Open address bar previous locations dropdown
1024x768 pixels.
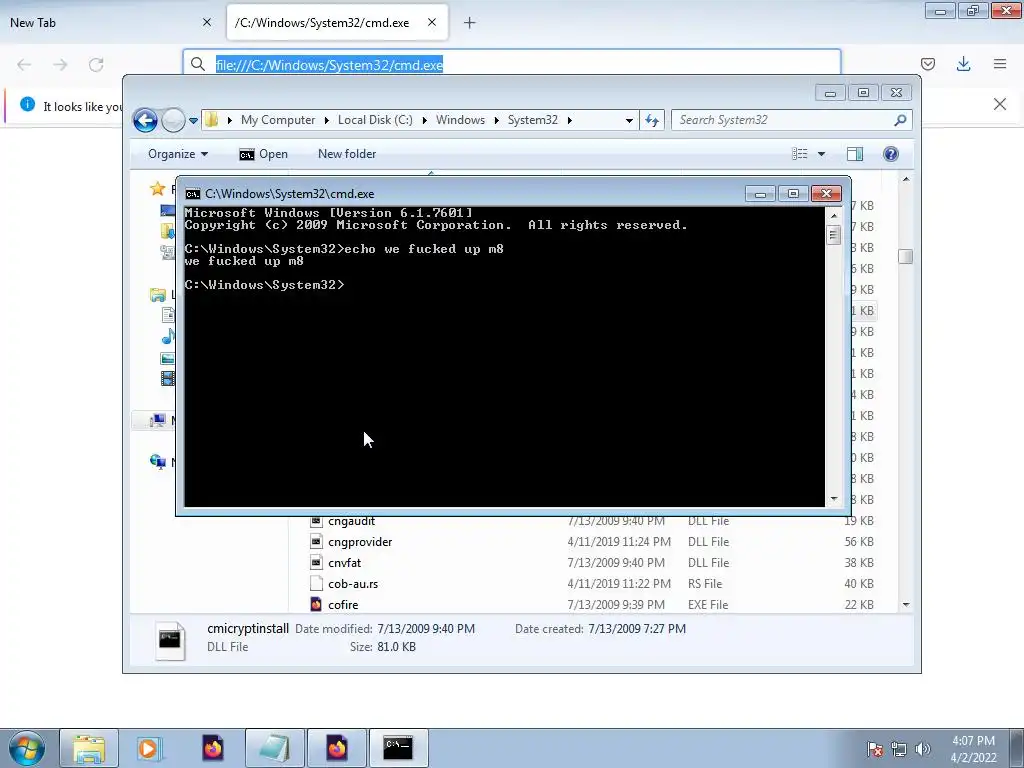629,121
